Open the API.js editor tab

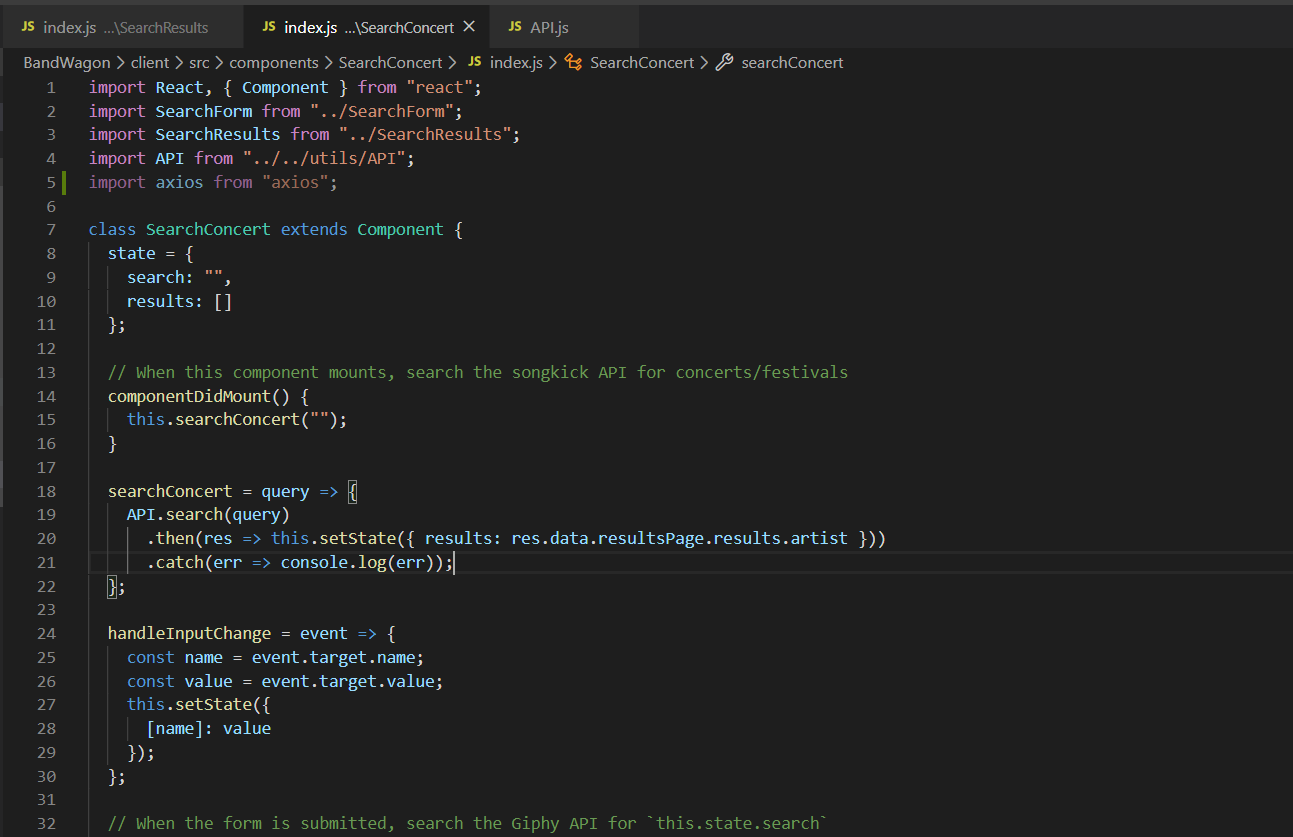563,27
